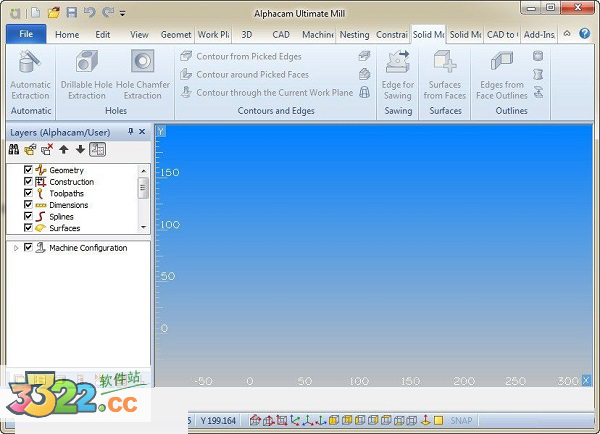Open the quick access toolbar customize arrow
The width and height of the screenshot is (600, 434).
coord(122,14)
